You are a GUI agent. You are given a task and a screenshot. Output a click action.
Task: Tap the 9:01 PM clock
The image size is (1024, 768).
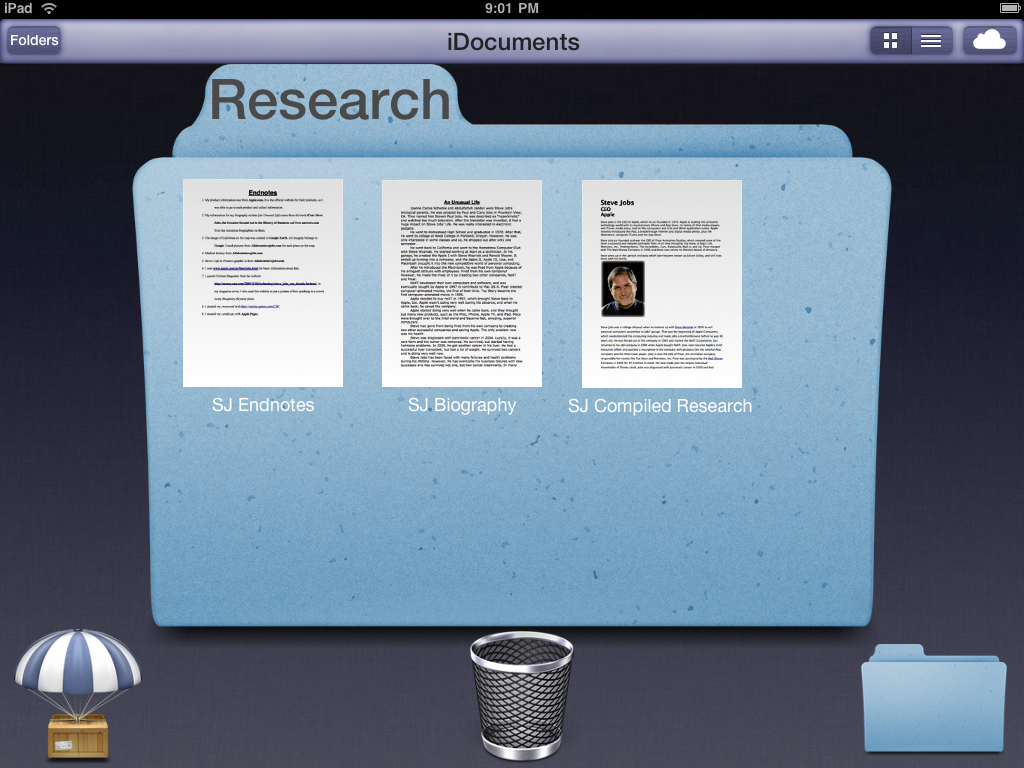click(511, 8)
